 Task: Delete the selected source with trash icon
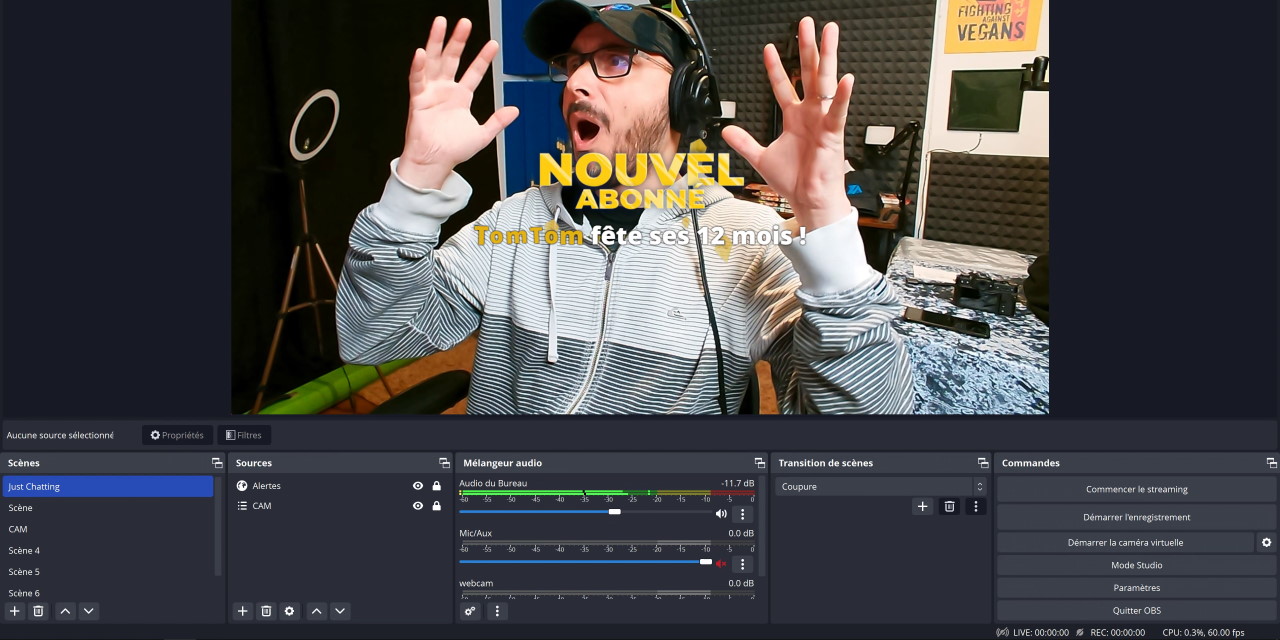click(266, 611)
